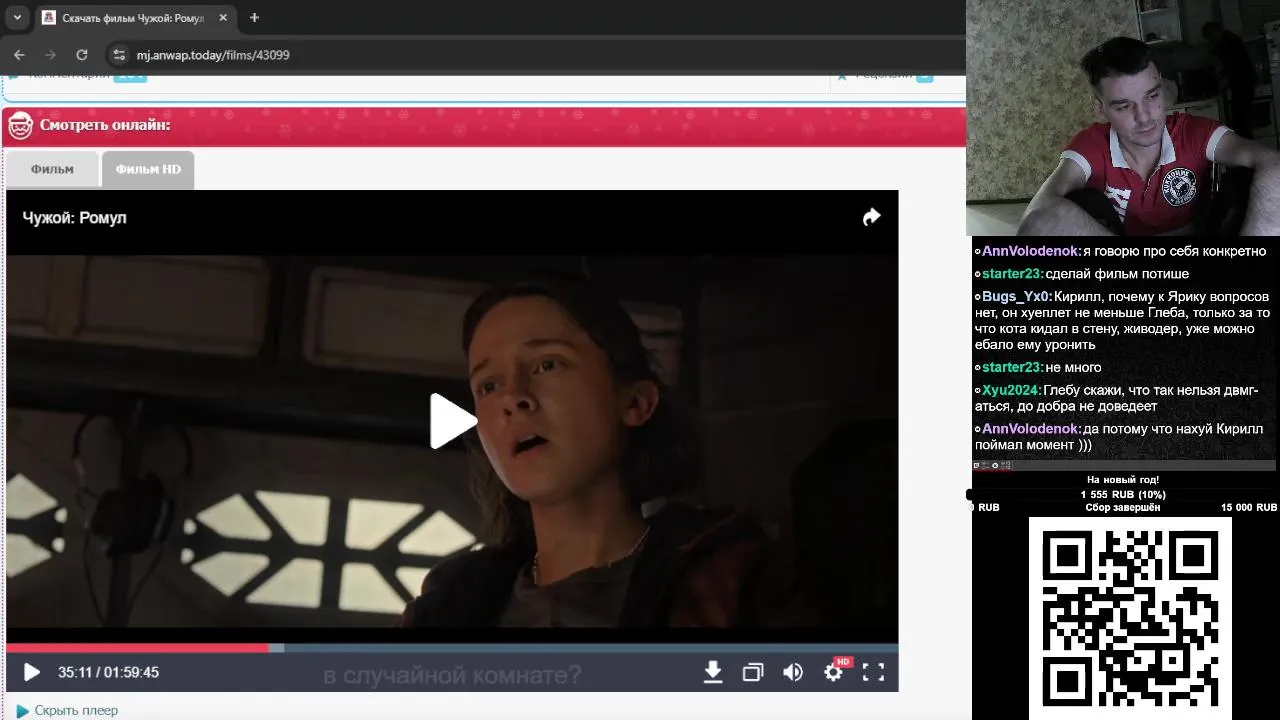Open player quality settings gear
This screenshot has height=720, width=1280.
pos(833,672)
